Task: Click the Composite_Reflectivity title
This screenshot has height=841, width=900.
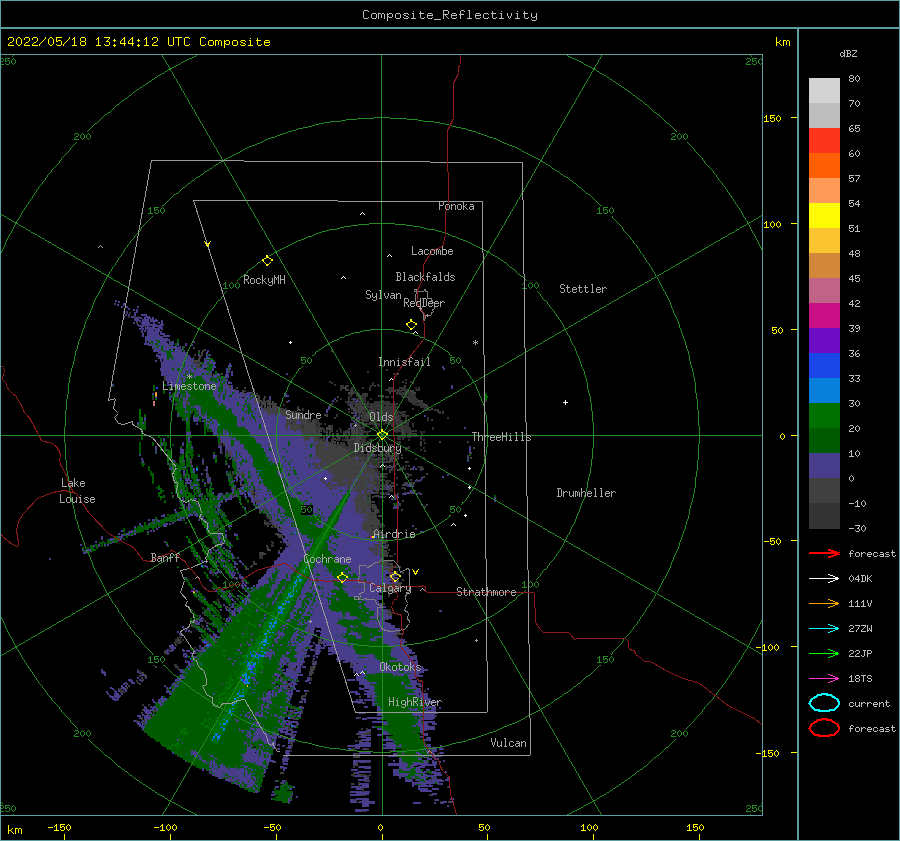Action: [x=450, y=15]
